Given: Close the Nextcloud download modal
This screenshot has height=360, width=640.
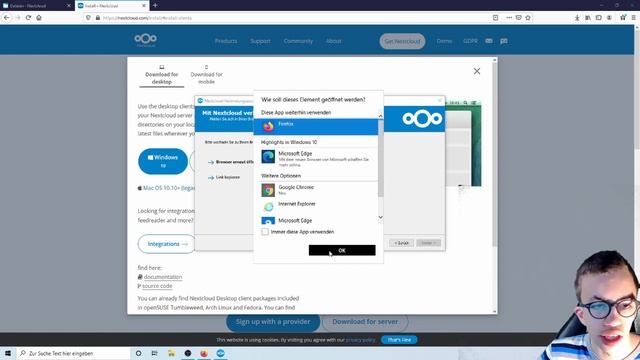Looking at the screenshot, I should pos(477,71).
